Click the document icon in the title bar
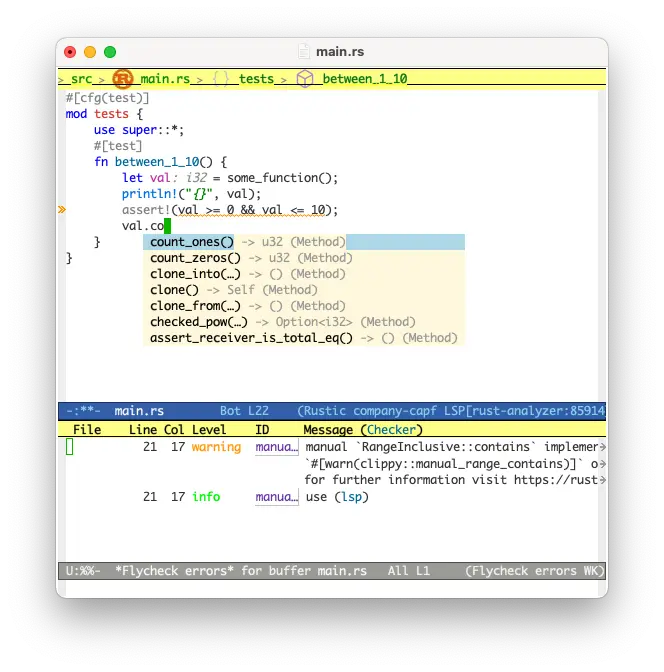The image size is (664, 672). (304, 51)
